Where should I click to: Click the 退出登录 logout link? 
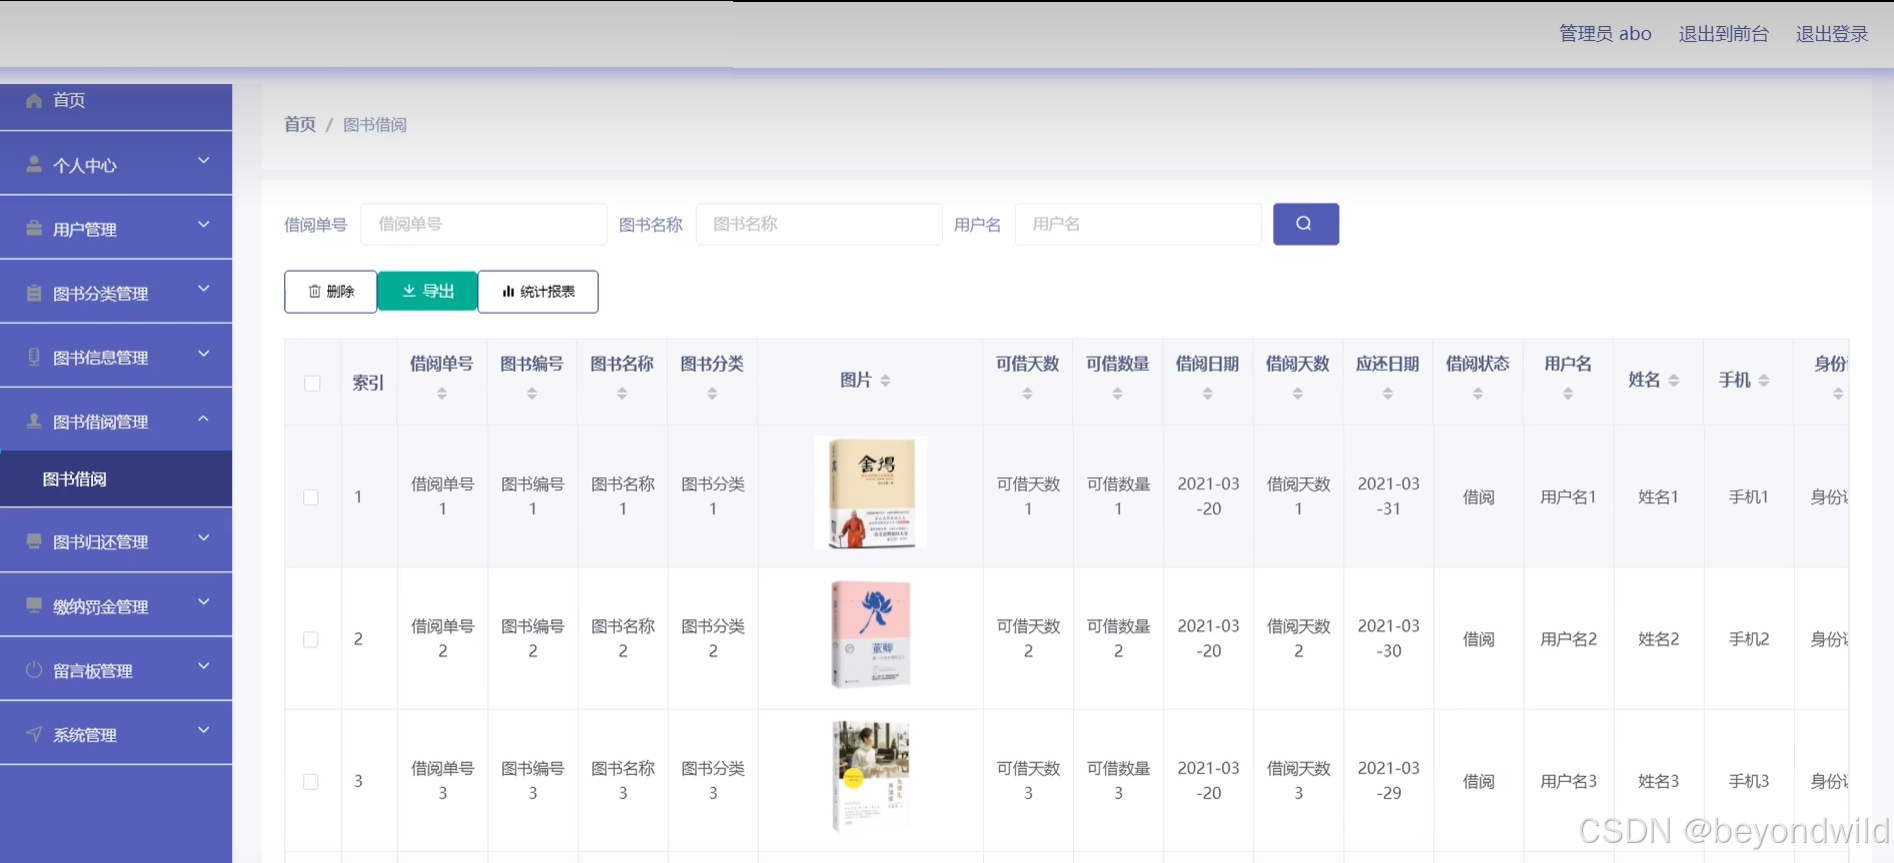[x=1832, y=34]
